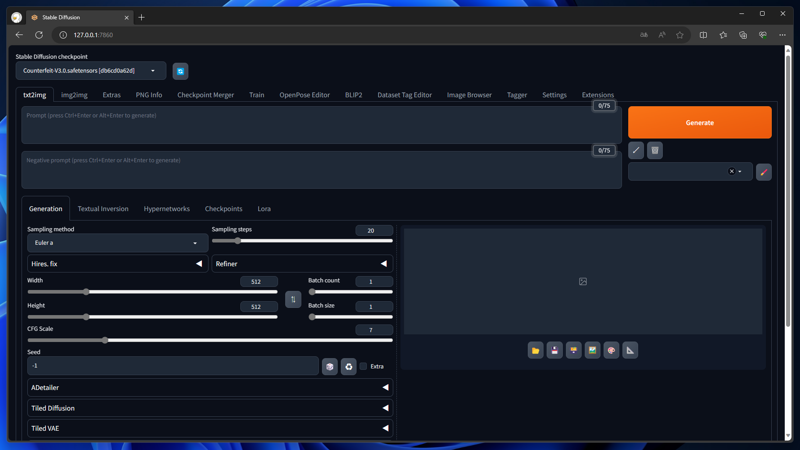
Task: Click the Height slider
Action: tap(153, 317)
